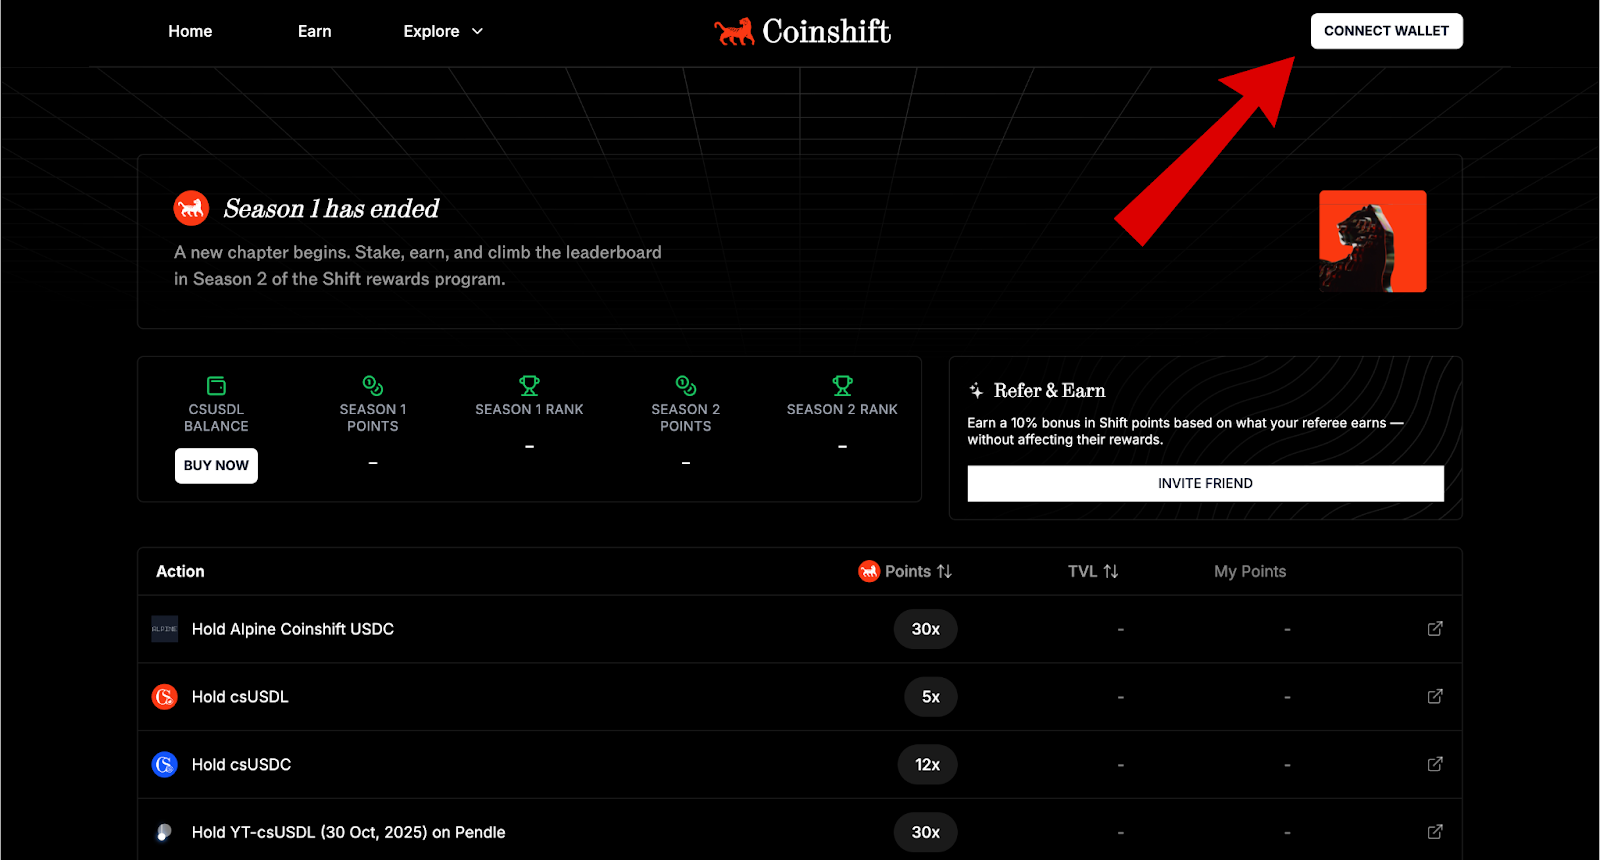Sort by Points using the arrows icon

[944, 572]
